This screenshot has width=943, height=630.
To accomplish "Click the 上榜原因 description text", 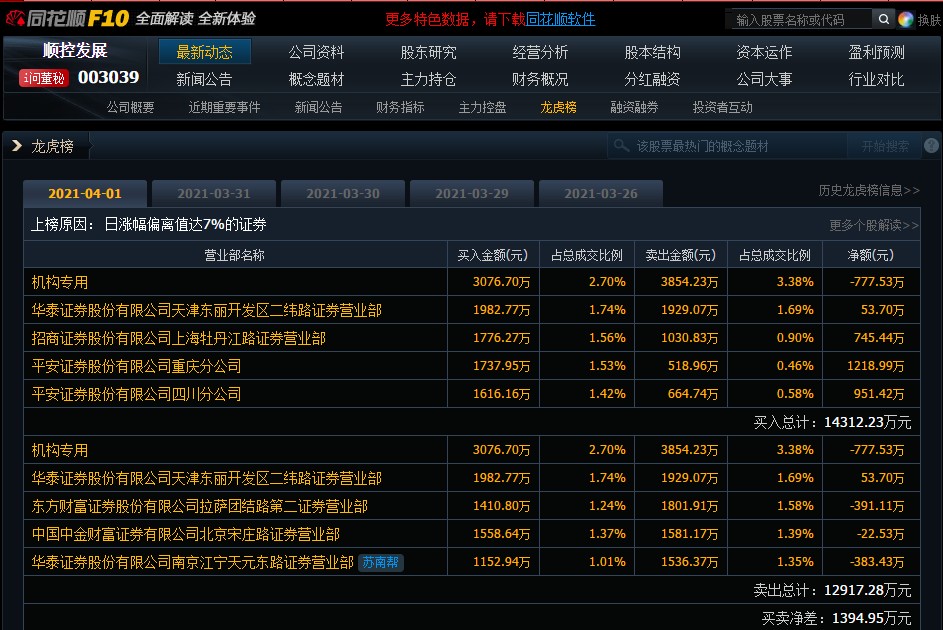I will point(149,225).
